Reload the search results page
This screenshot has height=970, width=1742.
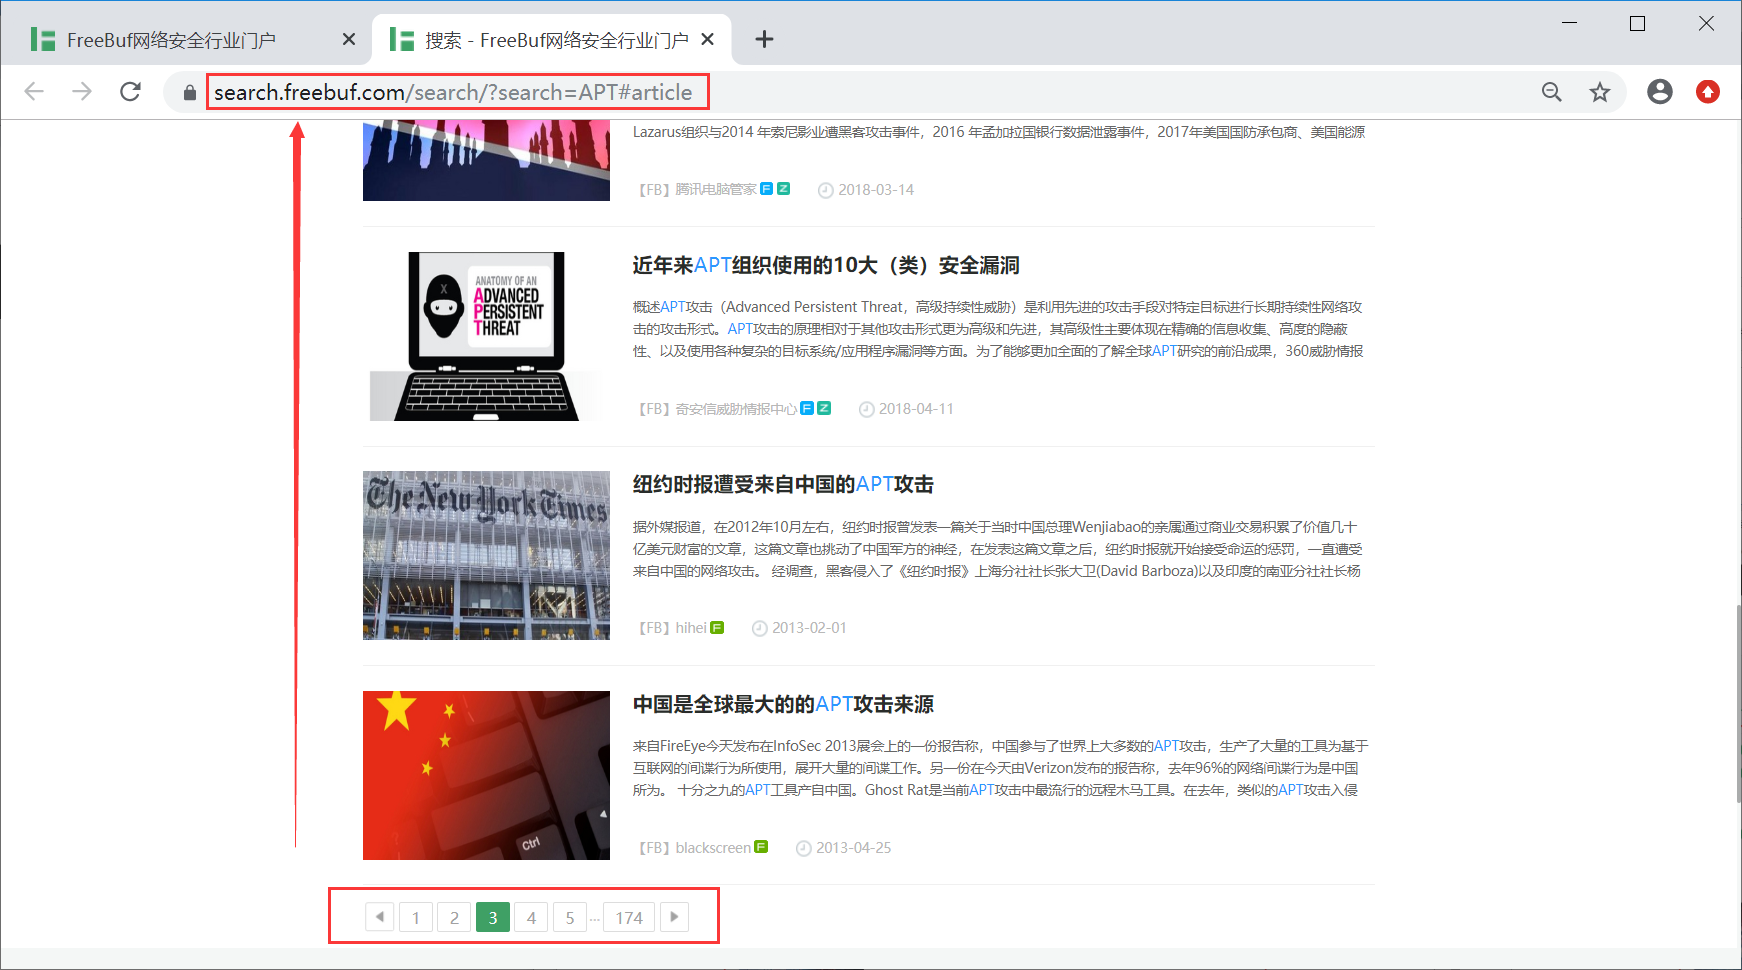(130, 92)
